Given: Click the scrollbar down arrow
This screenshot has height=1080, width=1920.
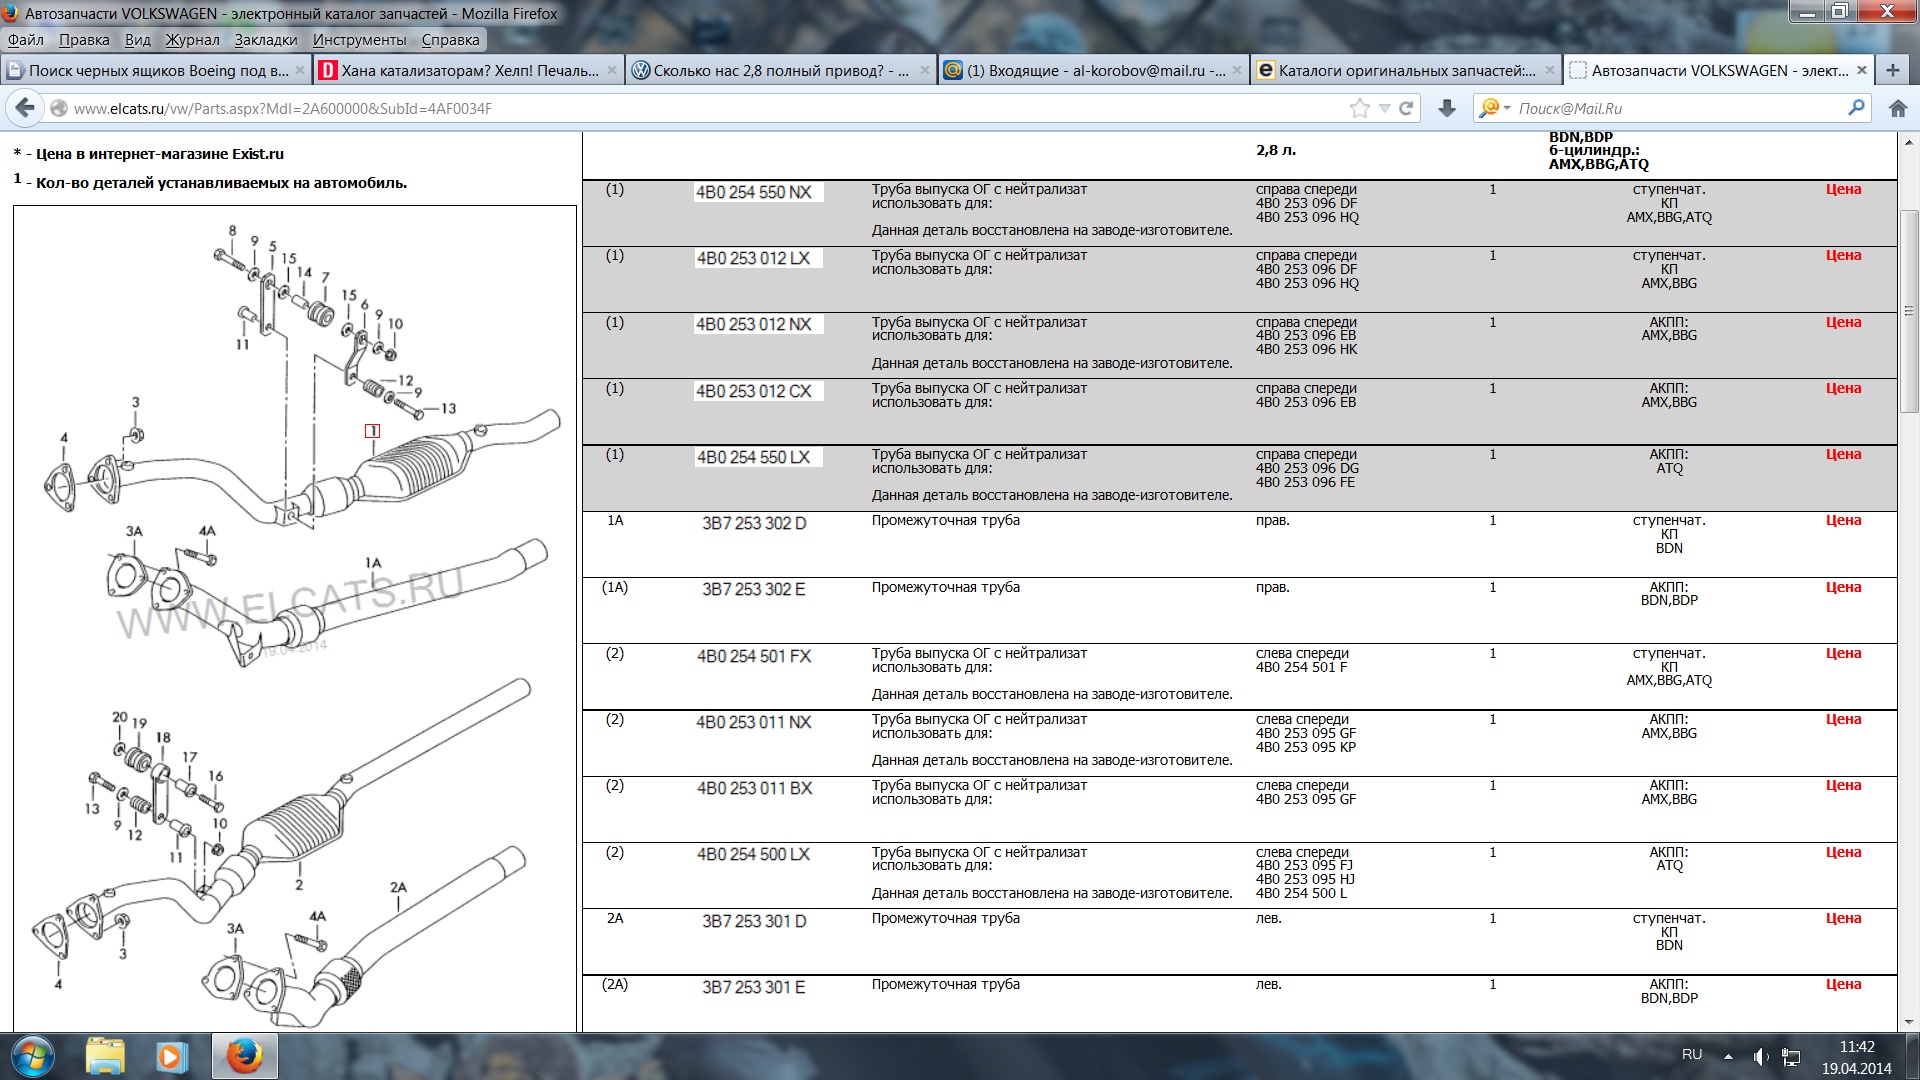Looking at the screenshot, I should click(x=1909, y=1022).
